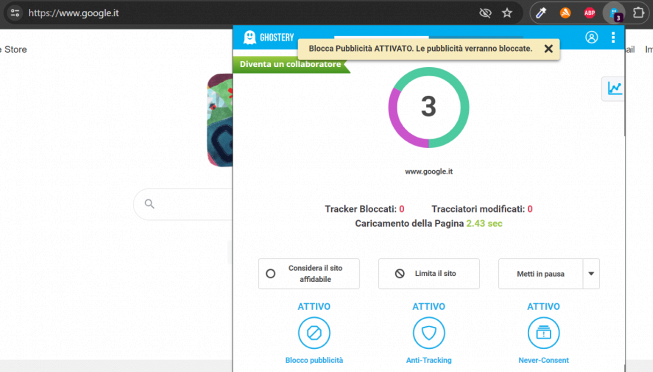Click the Tracciatori modificati count
This screenshot has width=653, height=372.
tap(482, 209)
